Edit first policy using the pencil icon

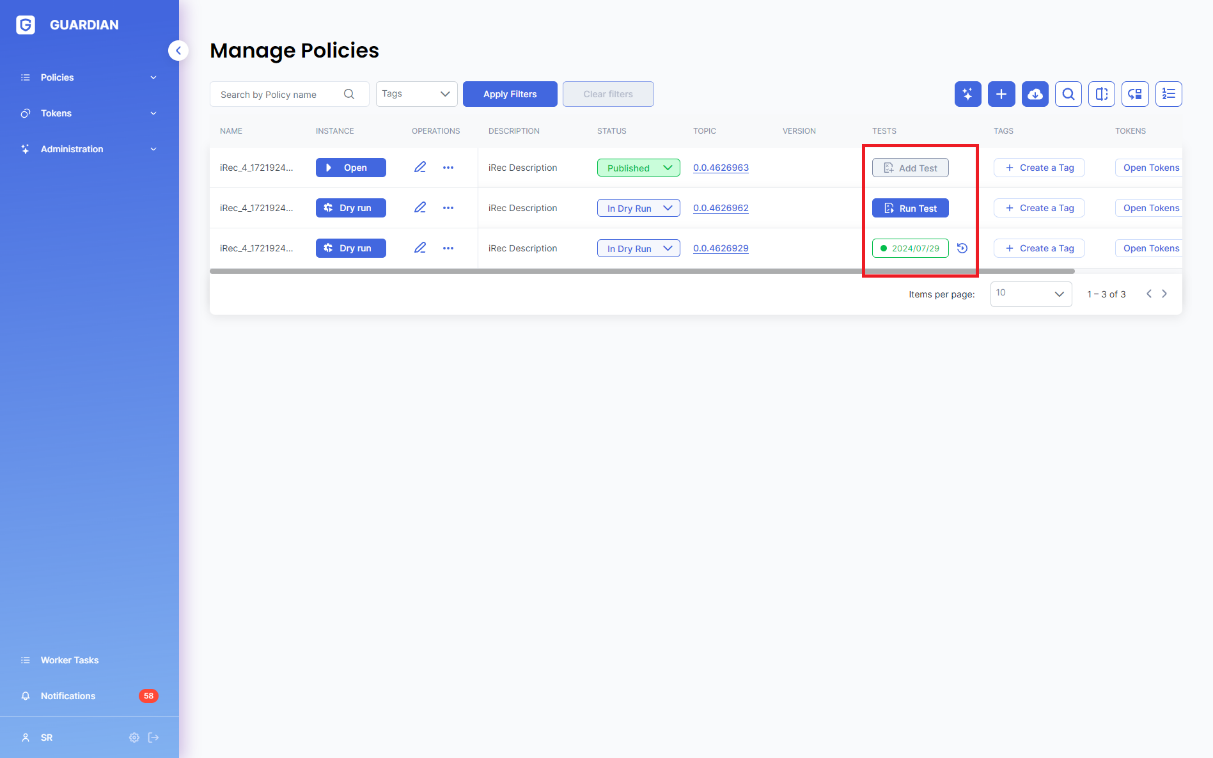point(420,168)
